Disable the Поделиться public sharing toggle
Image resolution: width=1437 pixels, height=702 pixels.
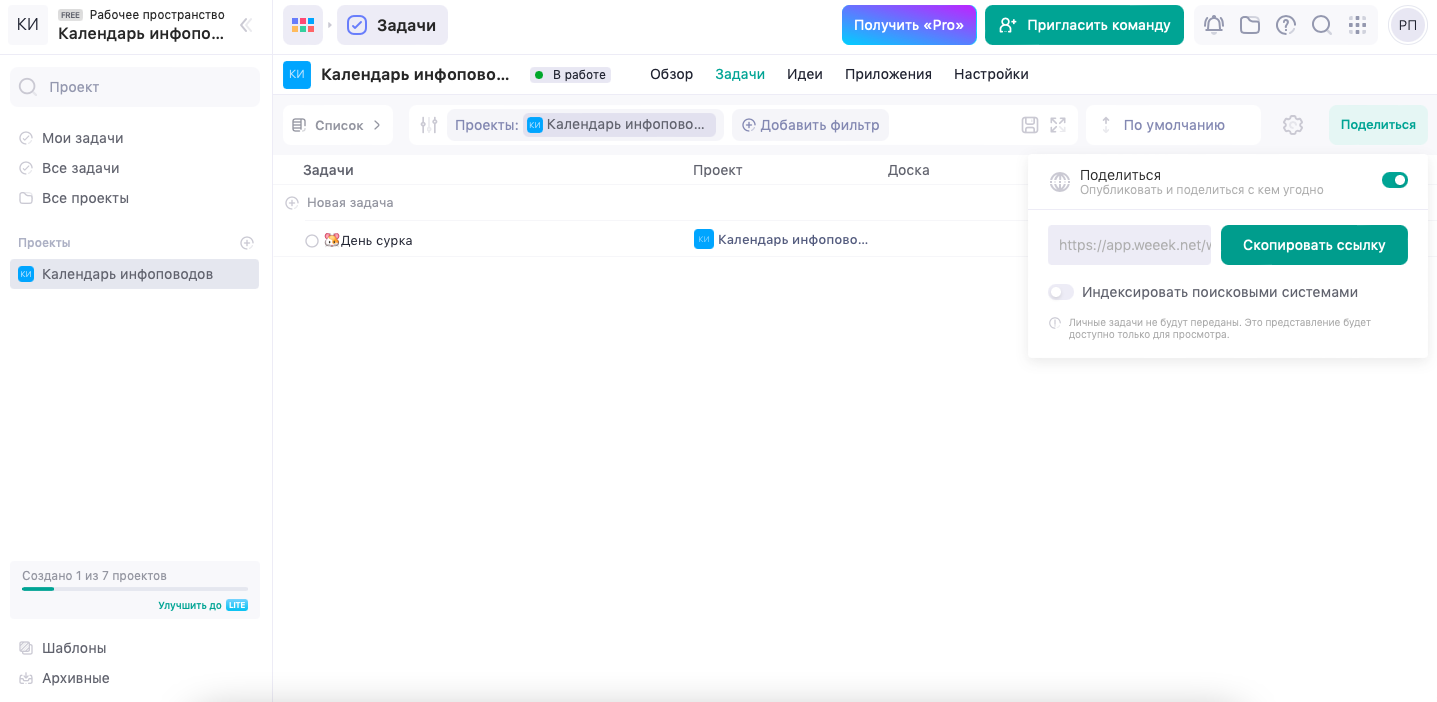click(1394, 180)
